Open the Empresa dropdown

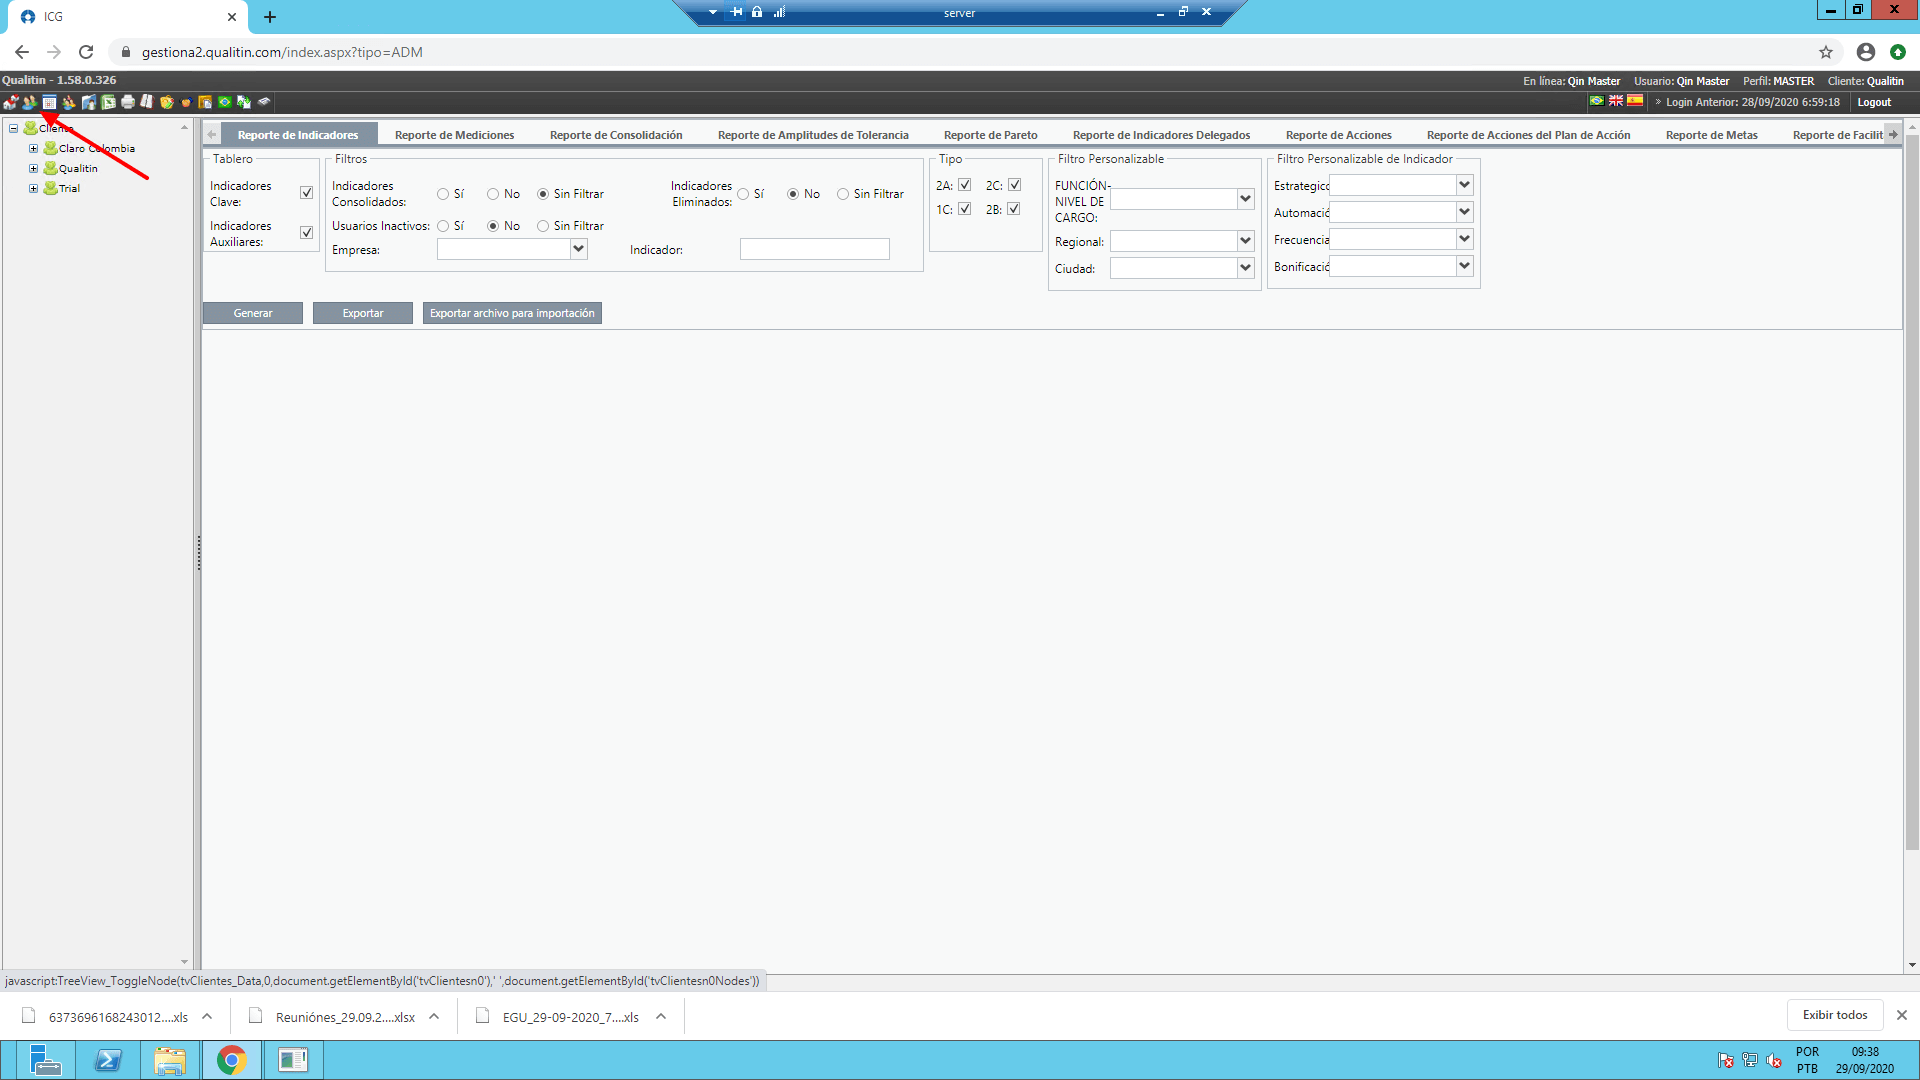click(512, 250)
